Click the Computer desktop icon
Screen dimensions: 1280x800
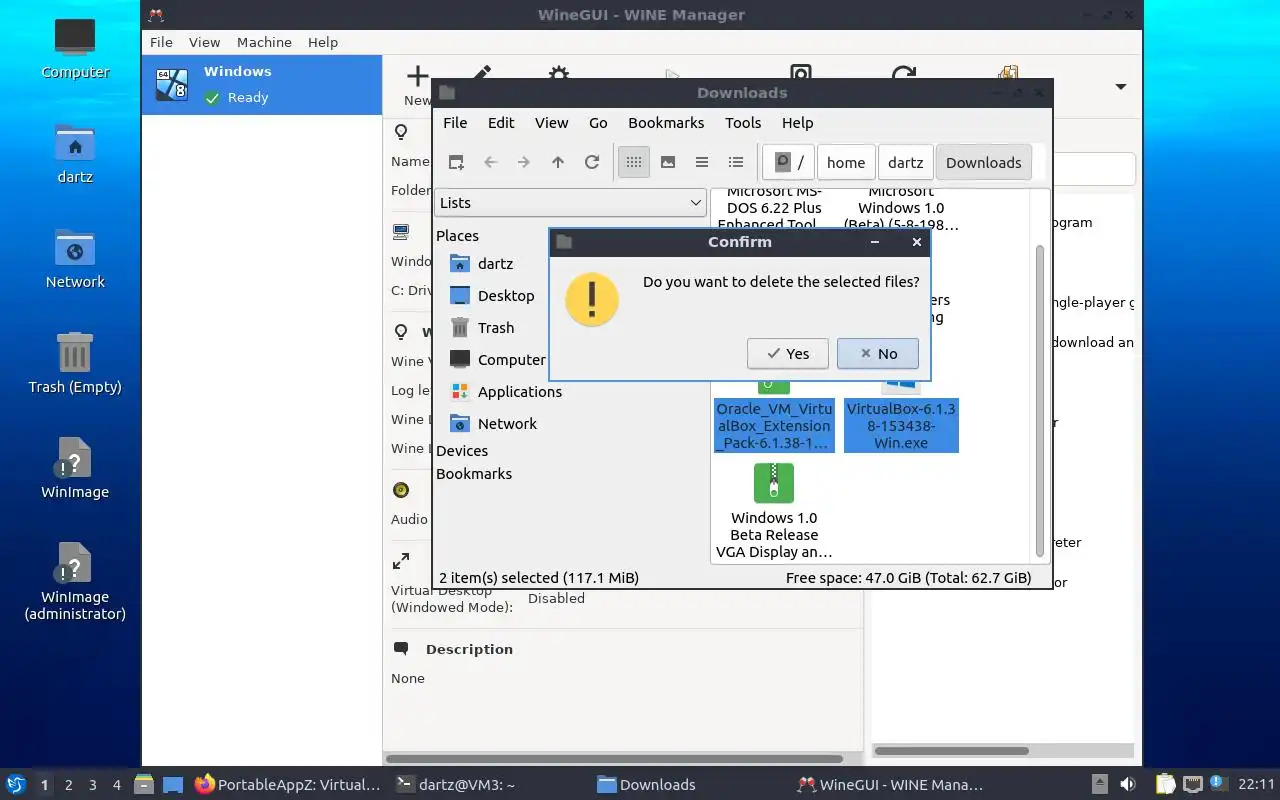click(75, 48)
